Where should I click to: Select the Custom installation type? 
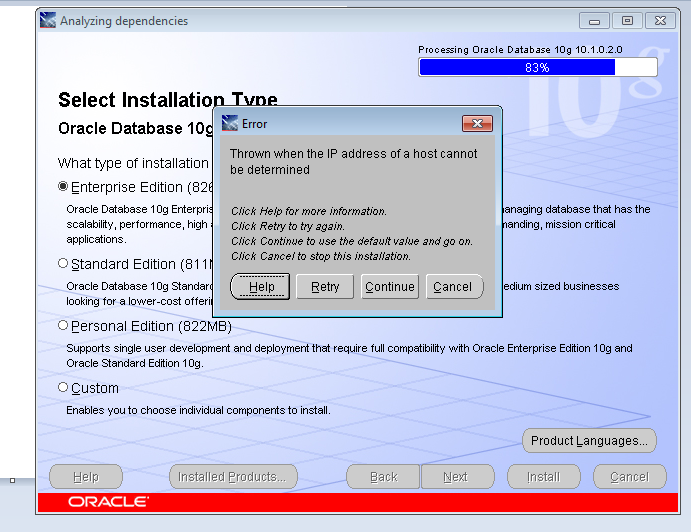64,387
